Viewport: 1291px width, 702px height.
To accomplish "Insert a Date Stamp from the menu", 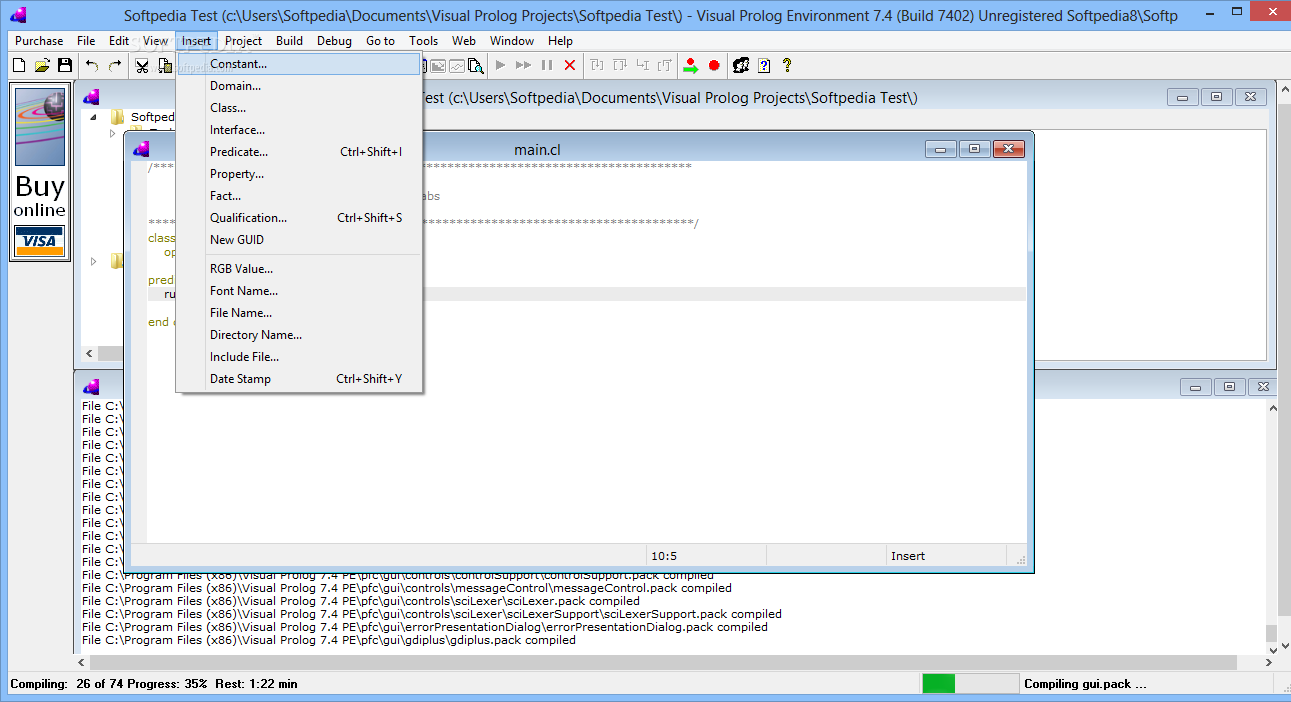I will point(299,379).
